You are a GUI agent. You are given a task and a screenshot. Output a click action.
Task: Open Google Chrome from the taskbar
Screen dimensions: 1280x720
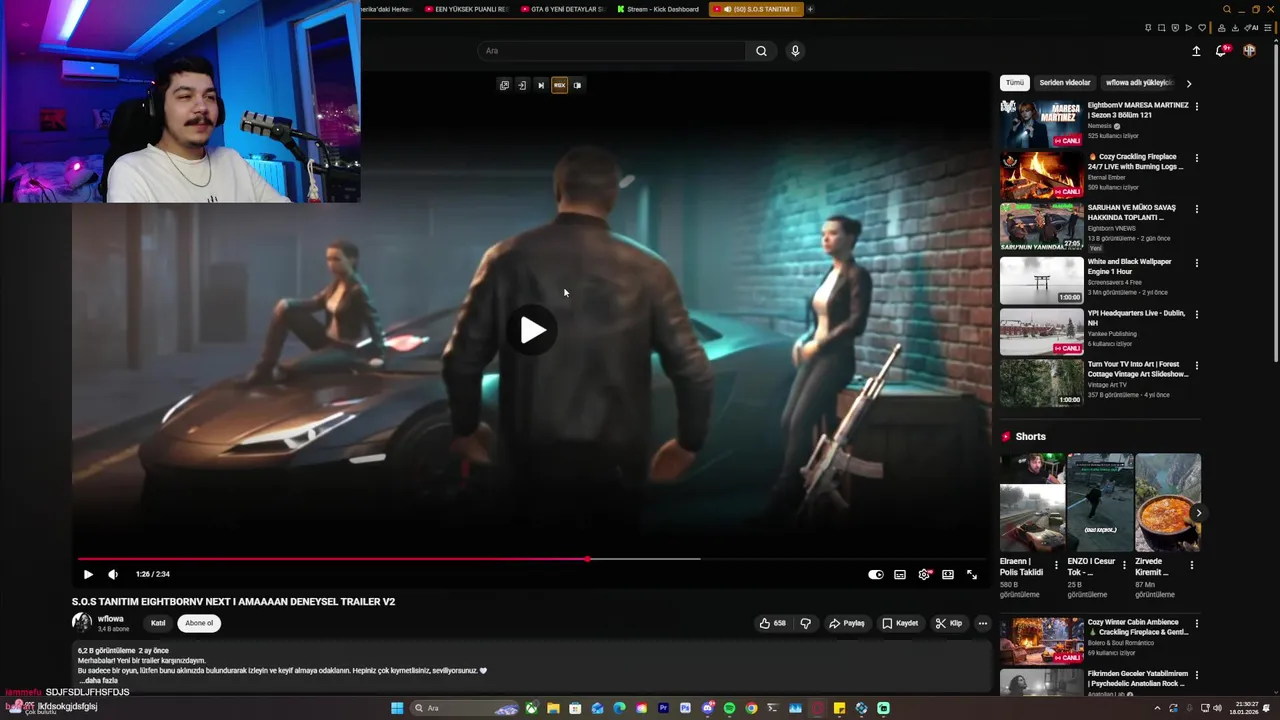click(751, 708)
